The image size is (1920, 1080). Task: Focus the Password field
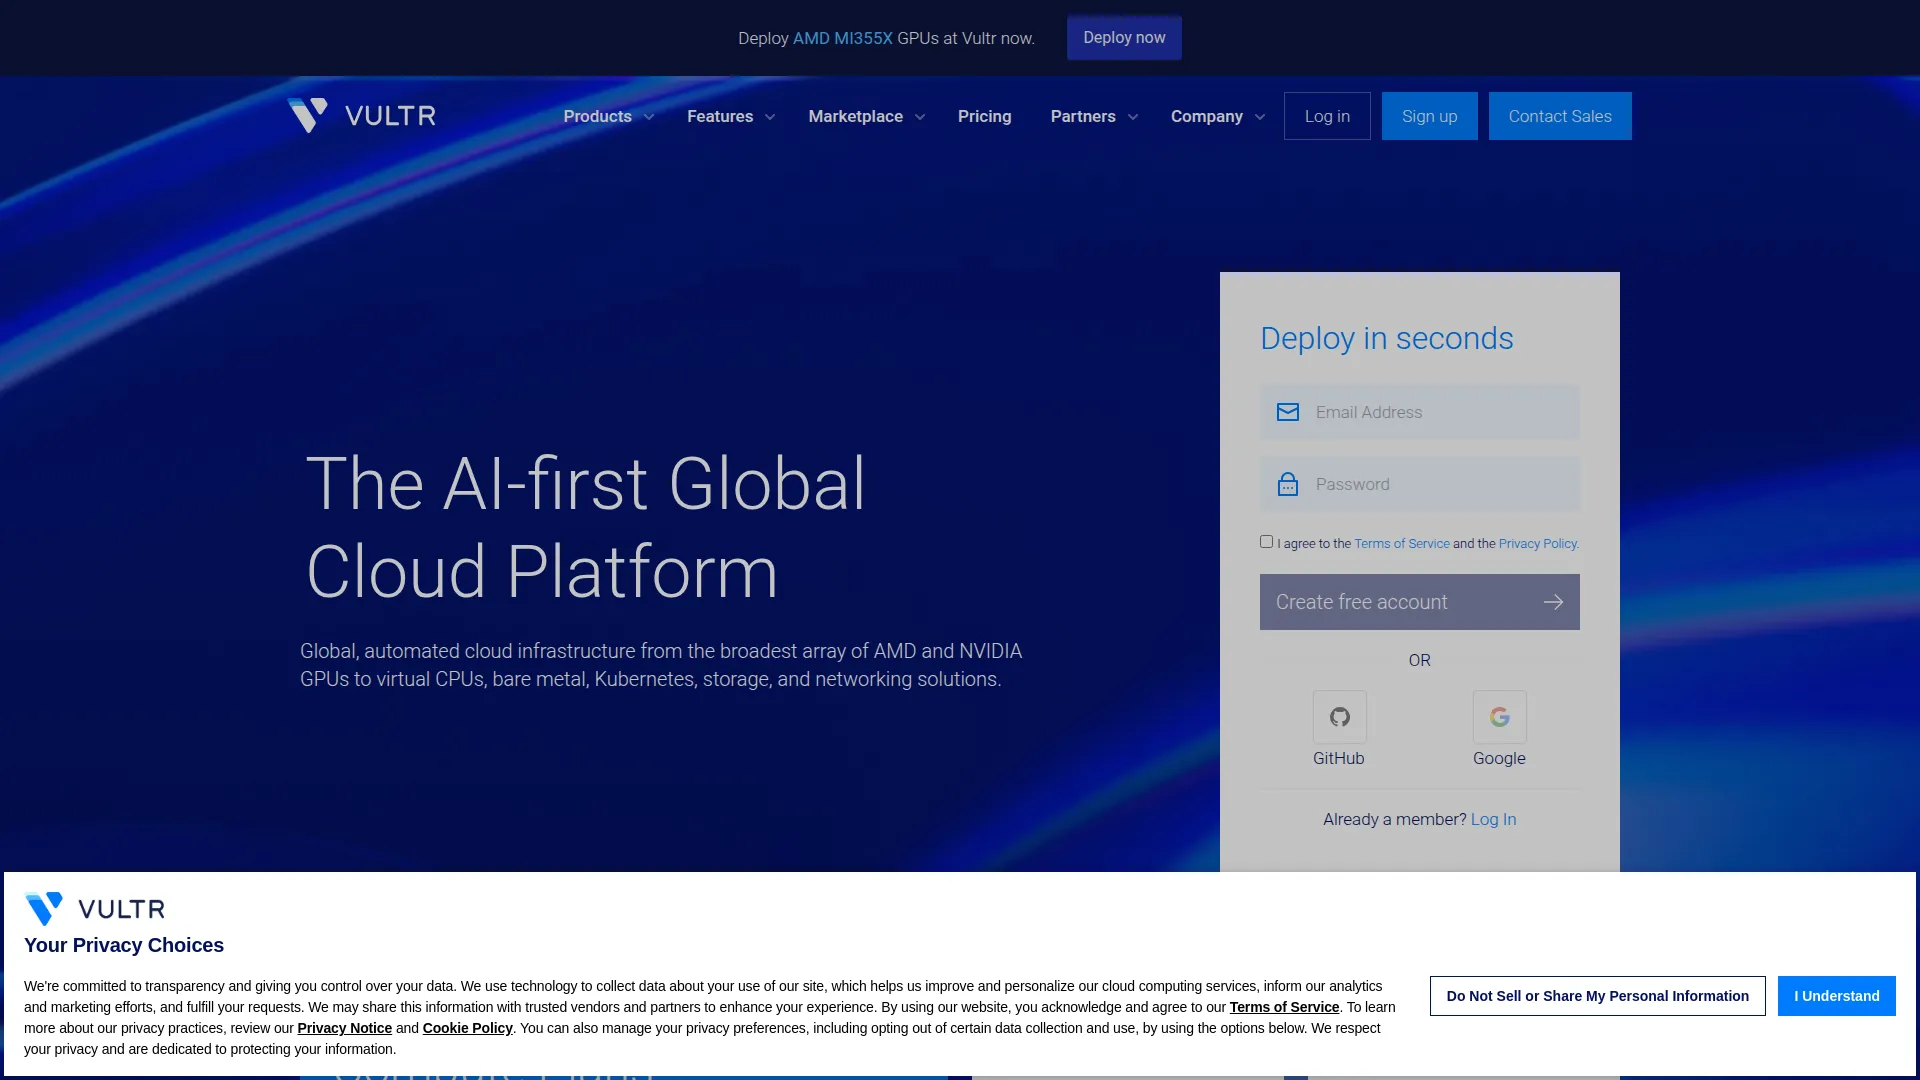(1420, 484)
